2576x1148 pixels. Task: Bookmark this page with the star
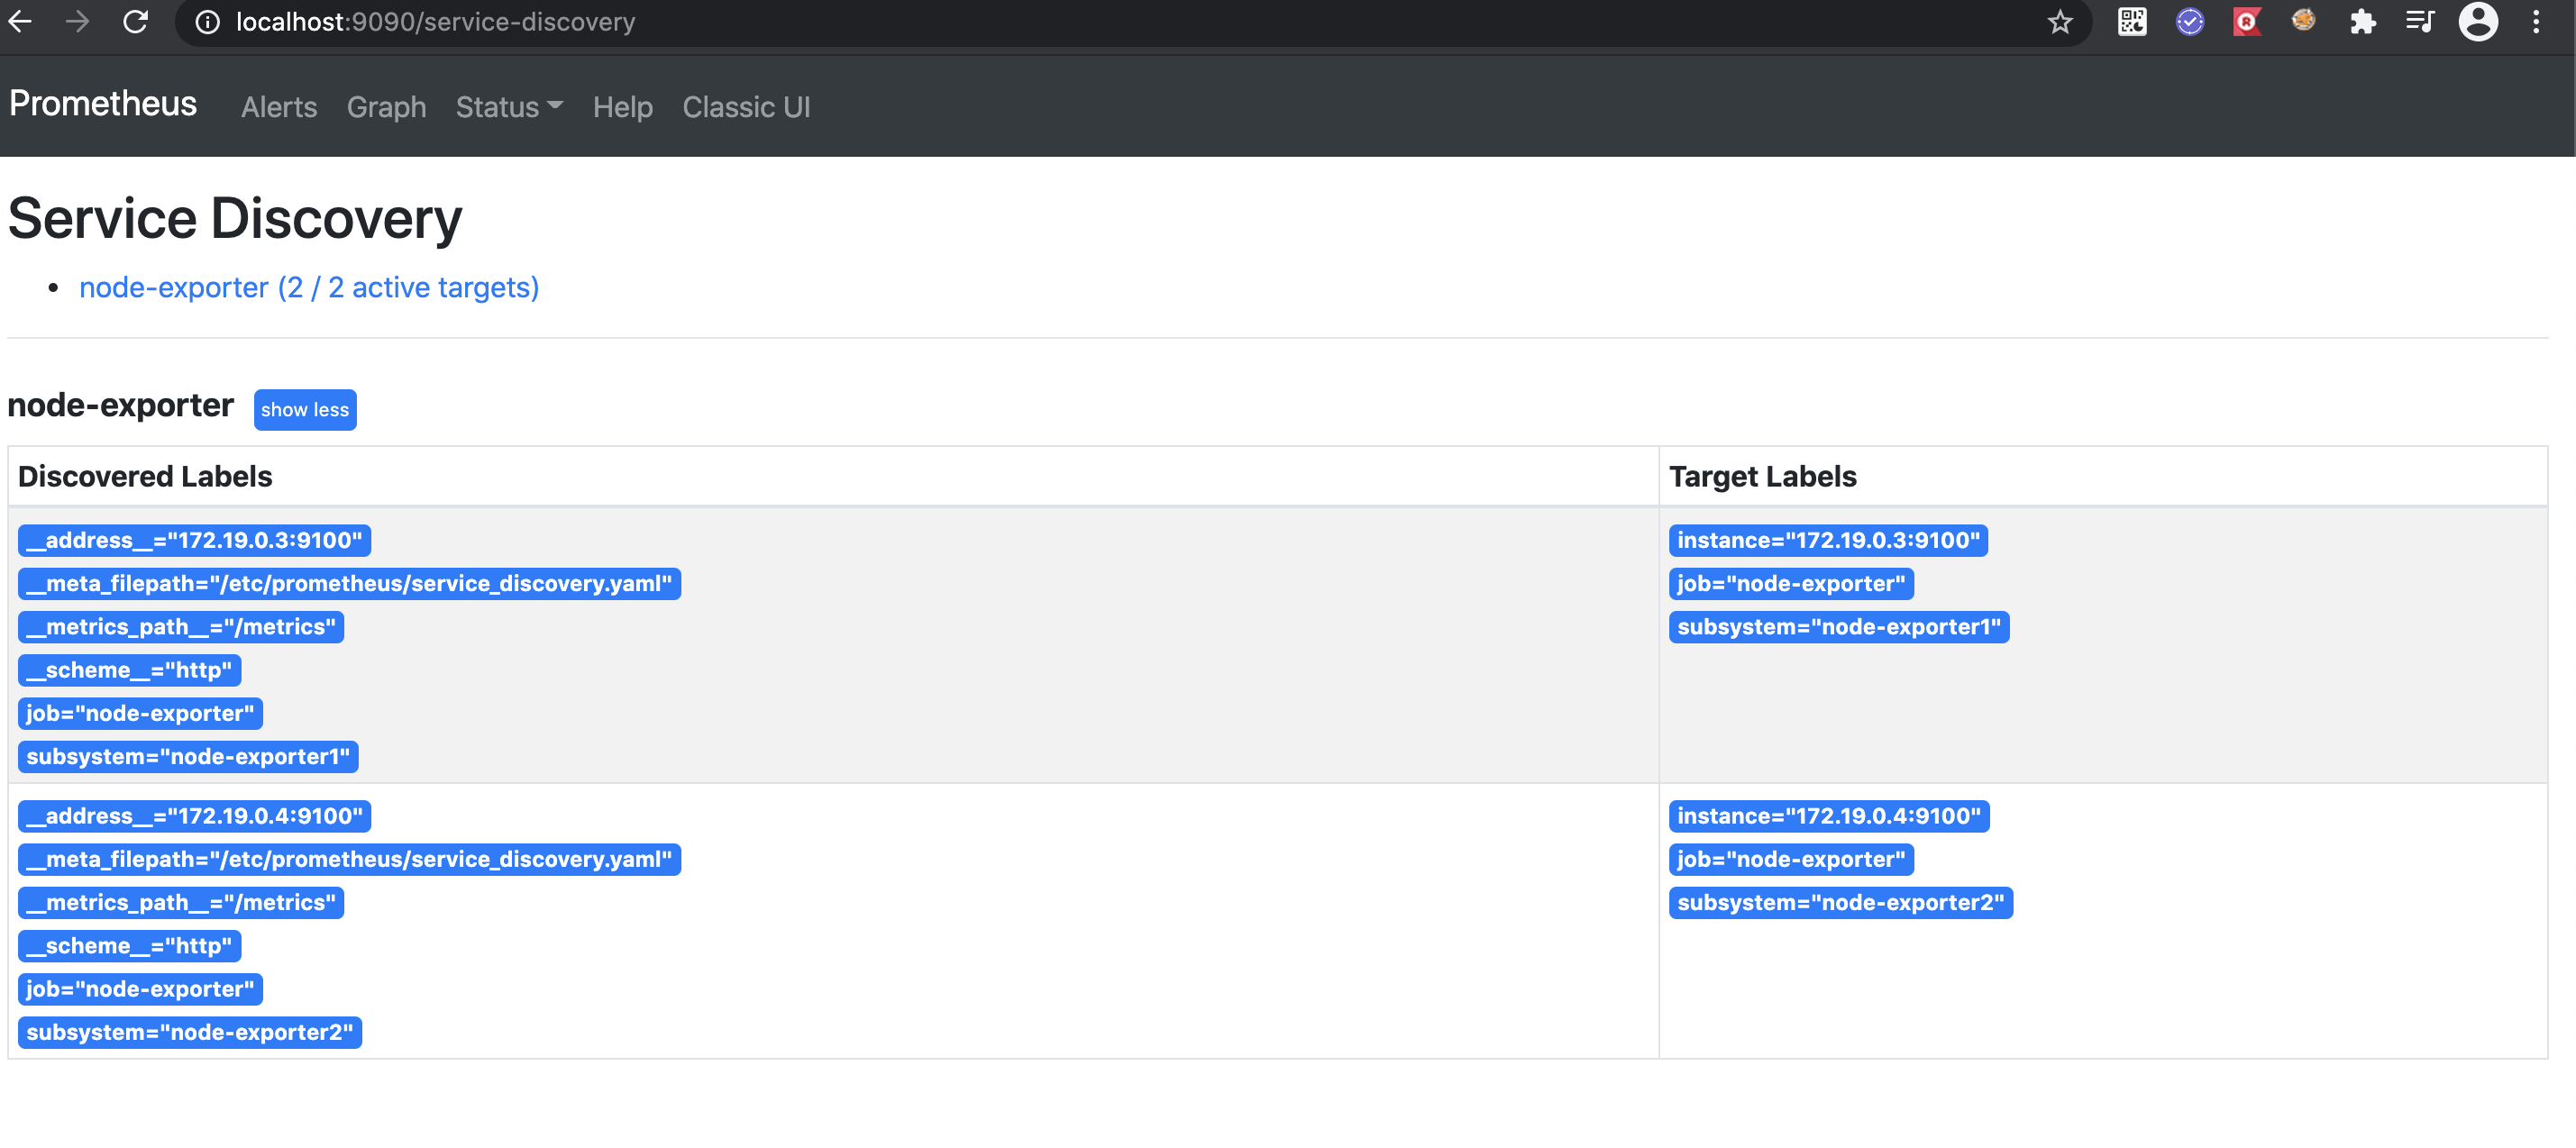[2059, 22]
